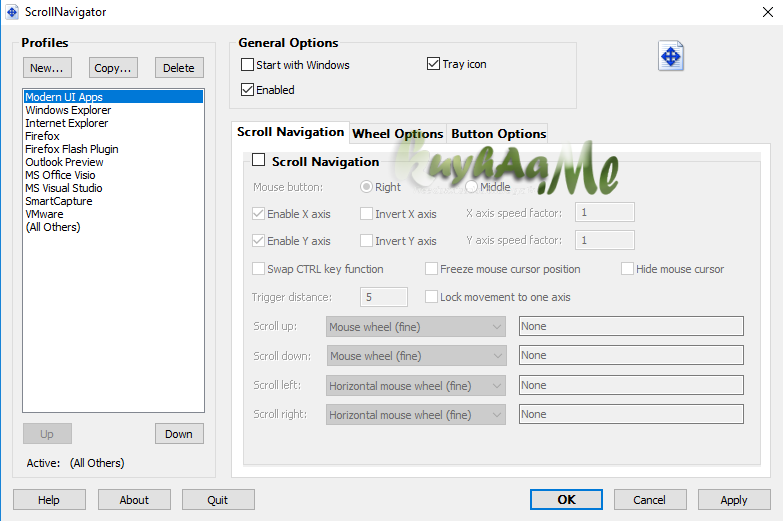Toggle Invert Y axis checkbox
Screen dimensions: 783x521
[x=366, y=241]
